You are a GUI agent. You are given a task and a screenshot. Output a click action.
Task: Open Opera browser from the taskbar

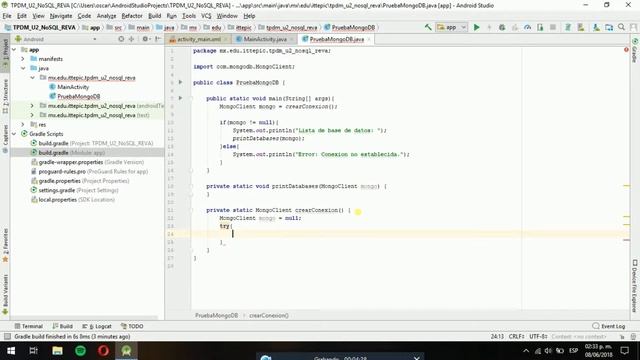click(103, 351)
